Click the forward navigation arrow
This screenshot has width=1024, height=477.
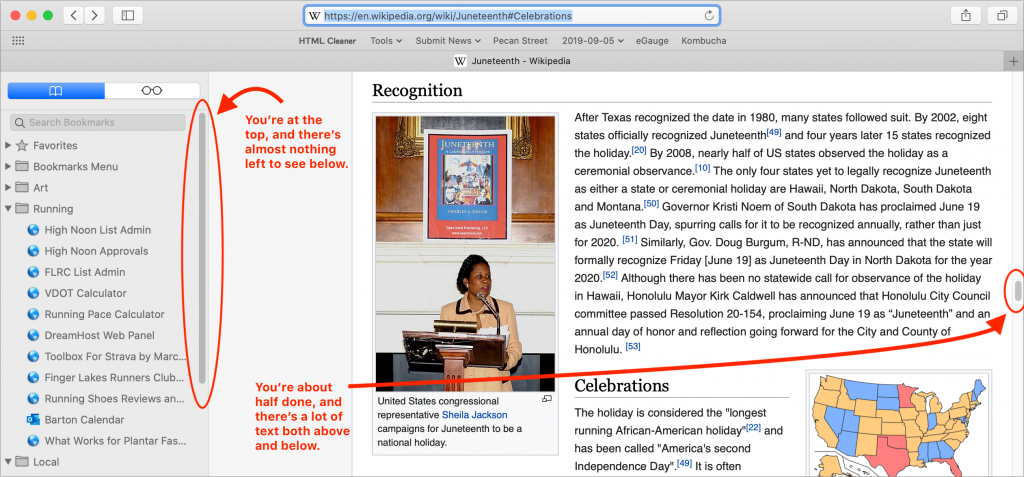pos(95,15)
